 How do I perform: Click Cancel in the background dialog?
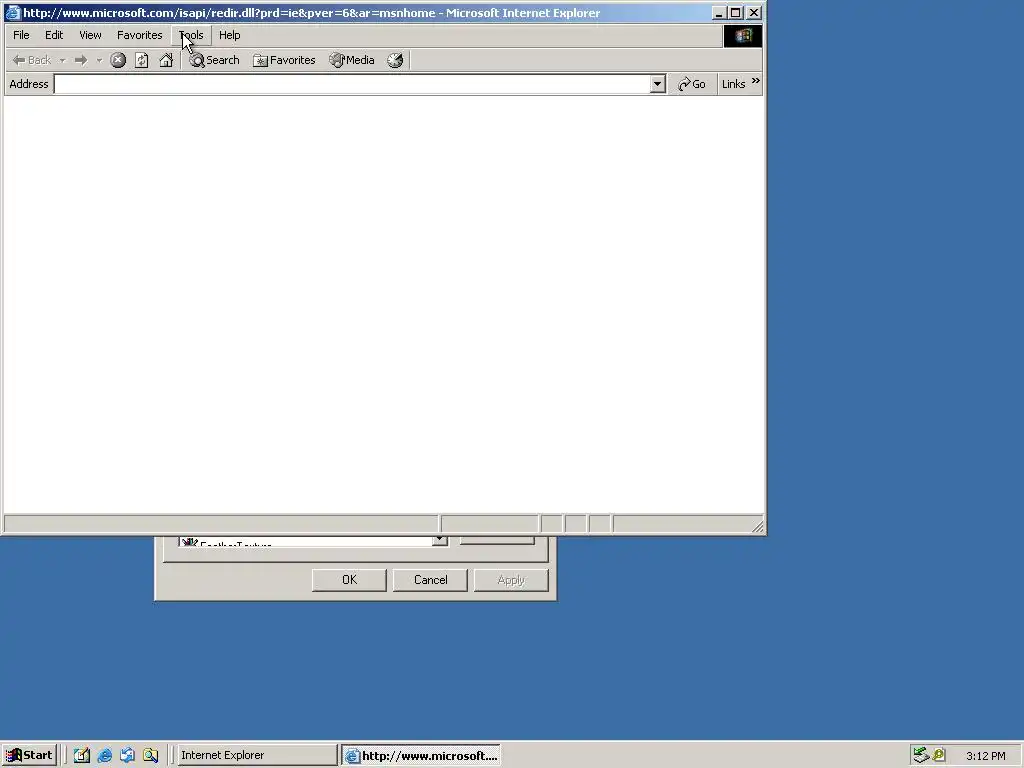coord(430,580)
